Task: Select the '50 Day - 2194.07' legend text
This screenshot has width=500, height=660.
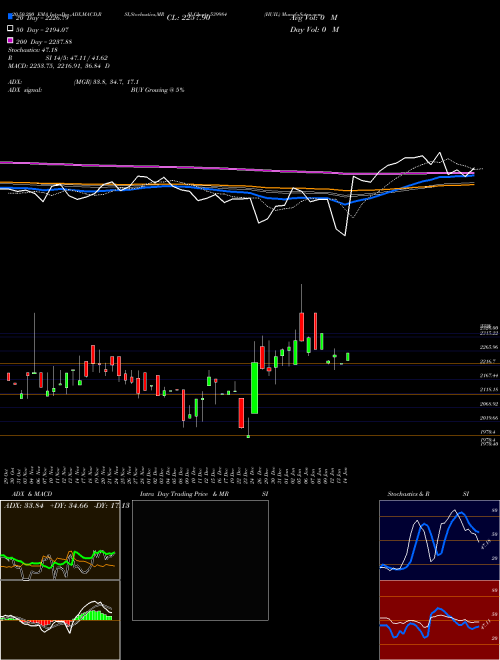Action: point(42,30)
